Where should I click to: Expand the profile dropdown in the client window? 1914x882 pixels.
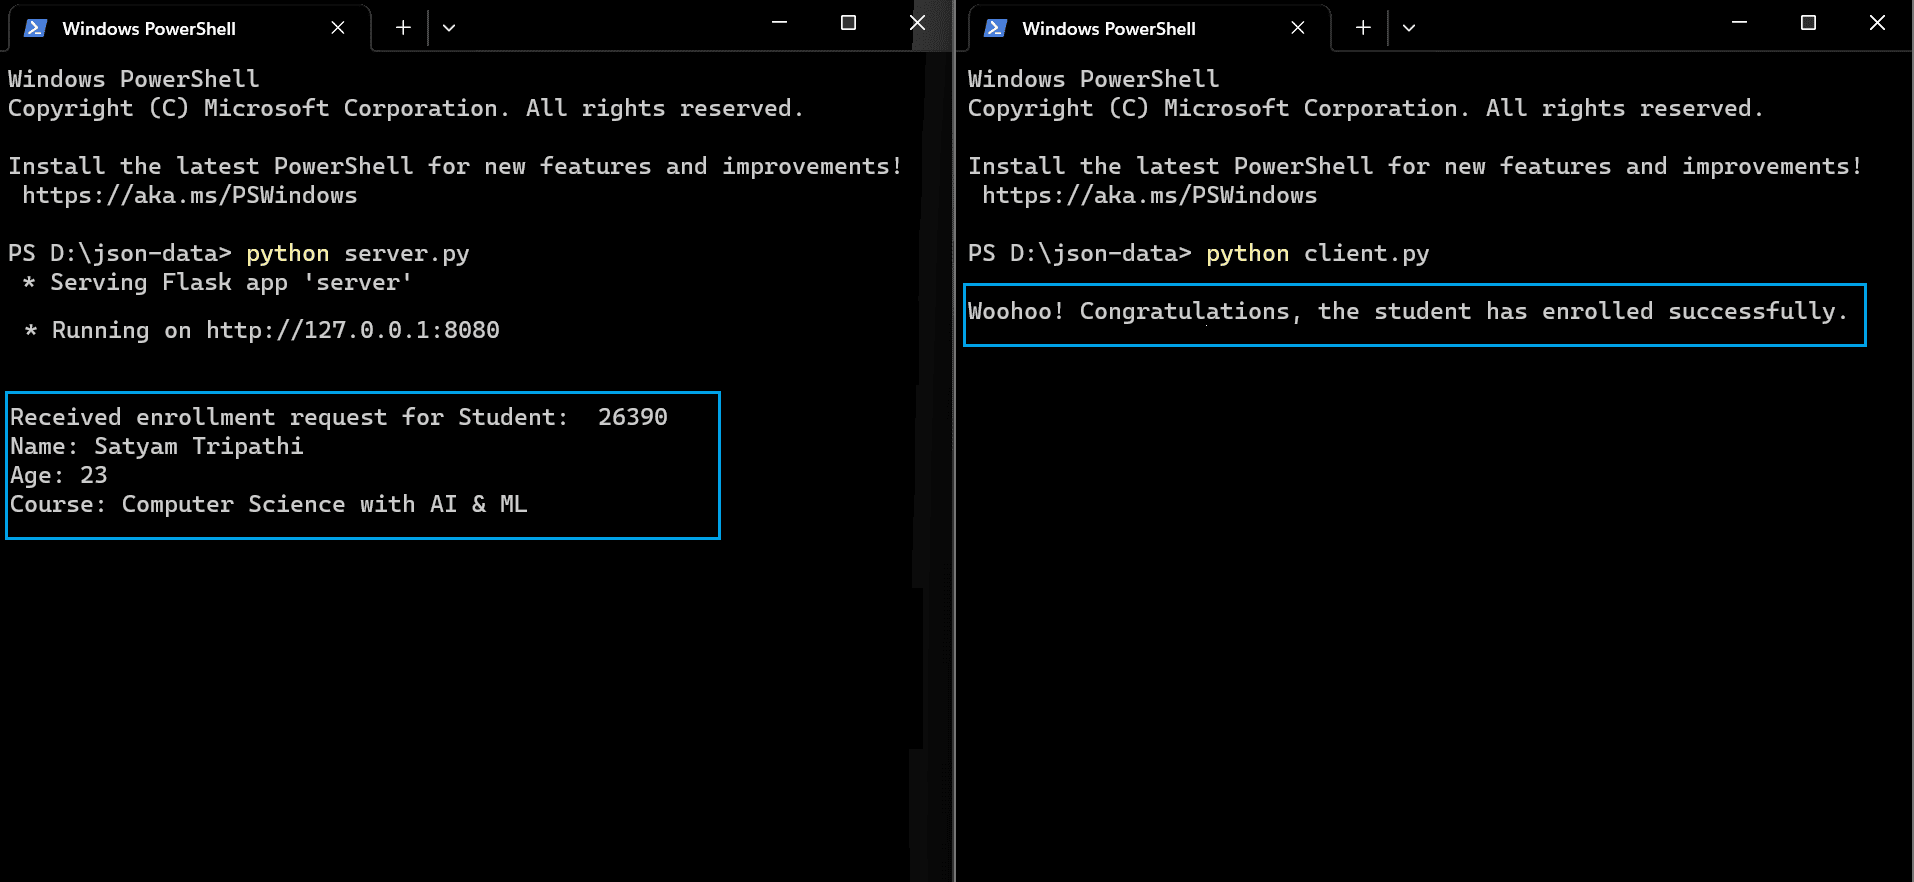point(1409,28)
